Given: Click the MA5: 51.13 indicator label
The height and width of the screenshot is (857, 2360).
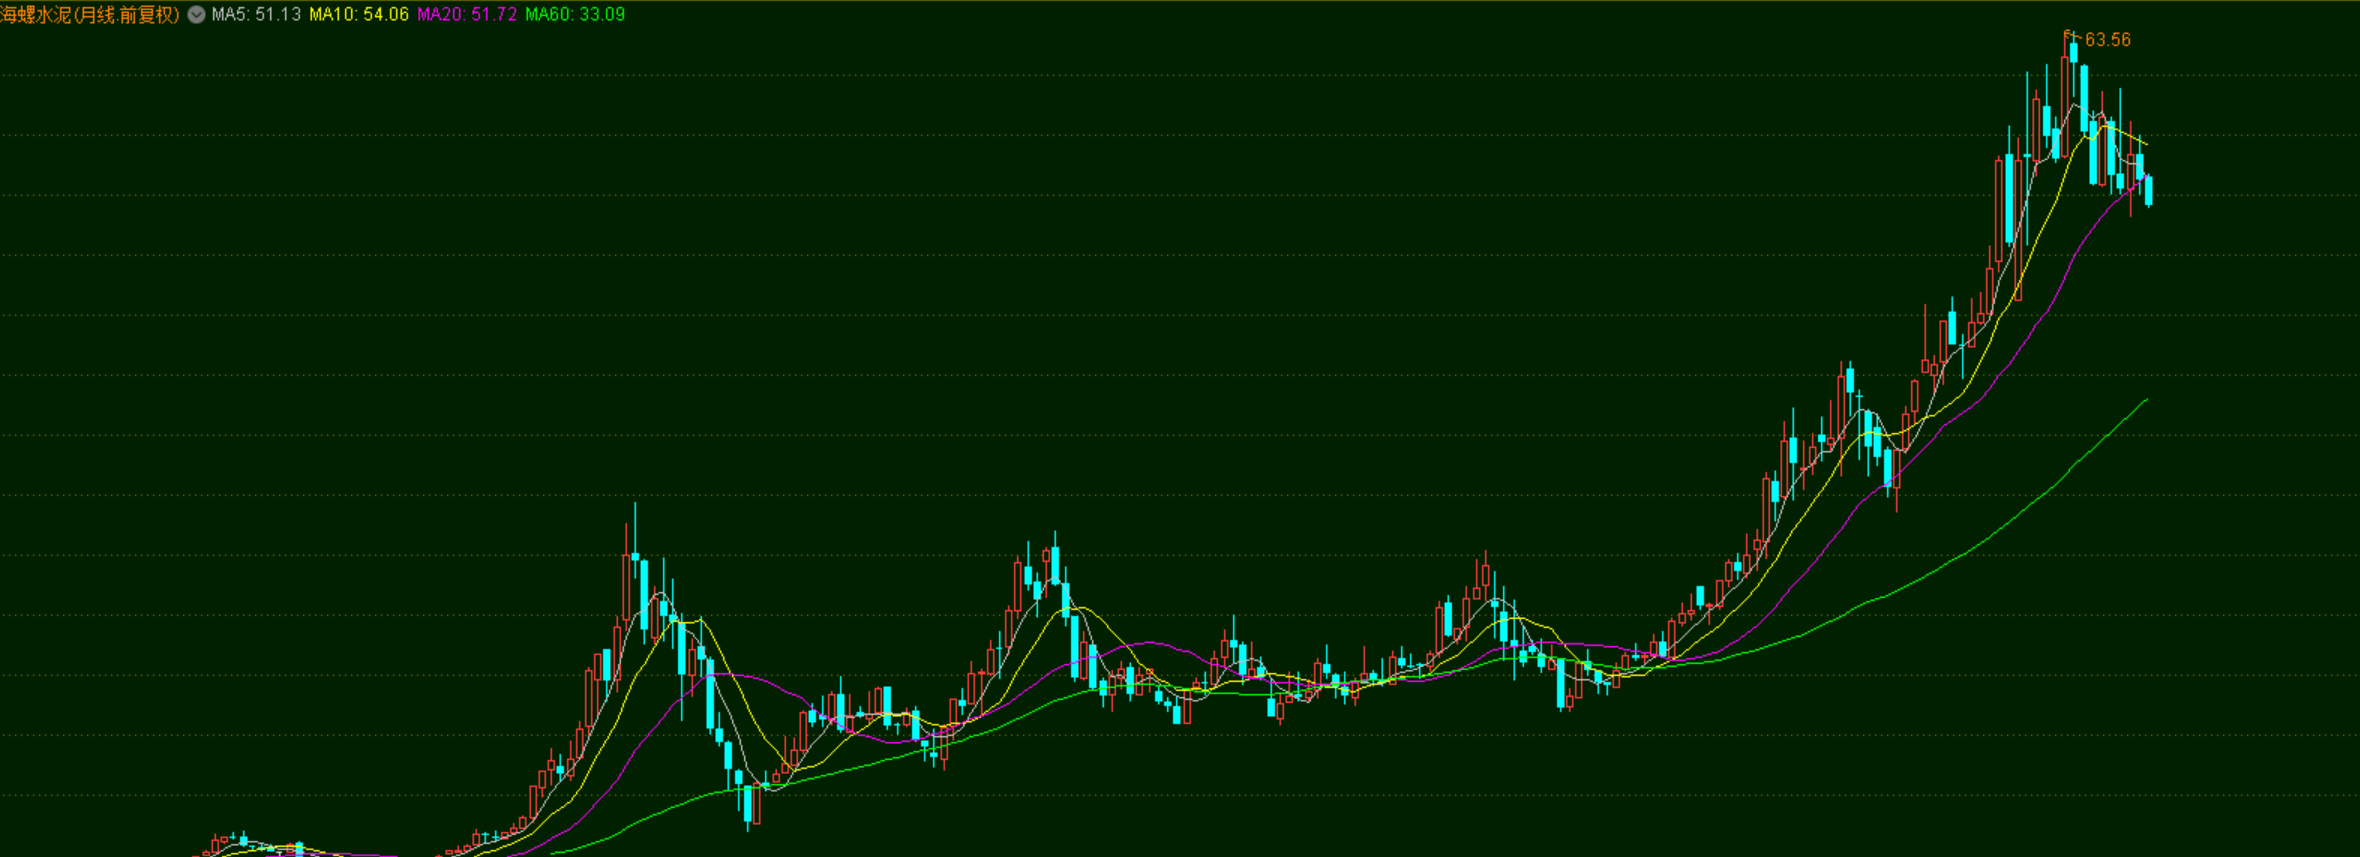Looking at the screenshot, I should (256, 15).
